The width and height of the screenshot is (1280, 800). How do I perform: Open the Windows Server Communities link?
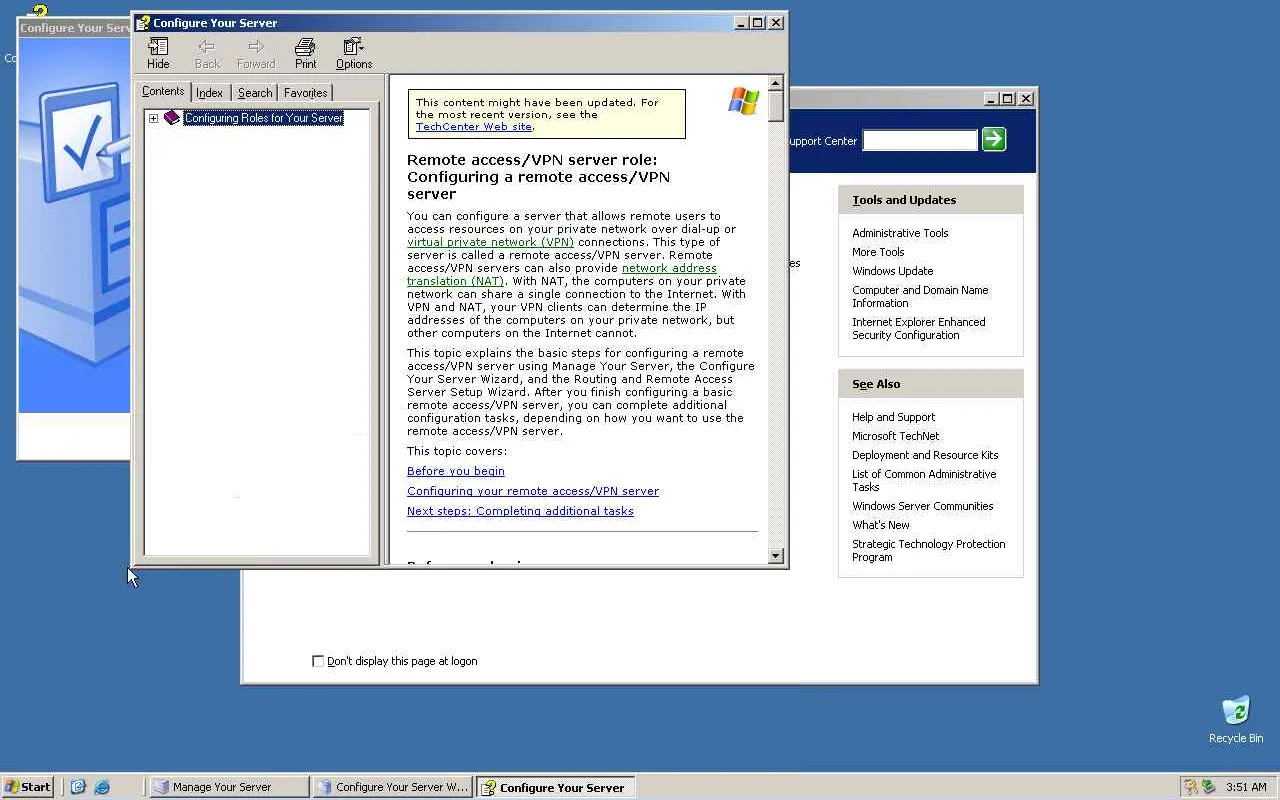click(x=922, y=506)
